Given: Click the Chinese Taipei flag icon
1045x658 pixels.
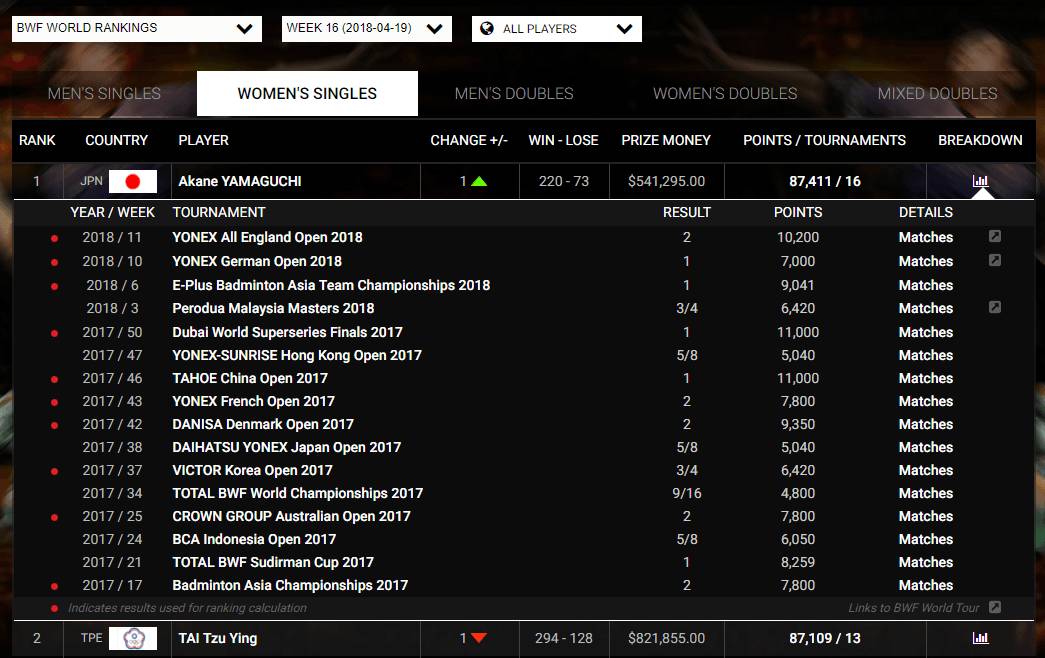Looking at the screenshot, I should pos(133,638).
